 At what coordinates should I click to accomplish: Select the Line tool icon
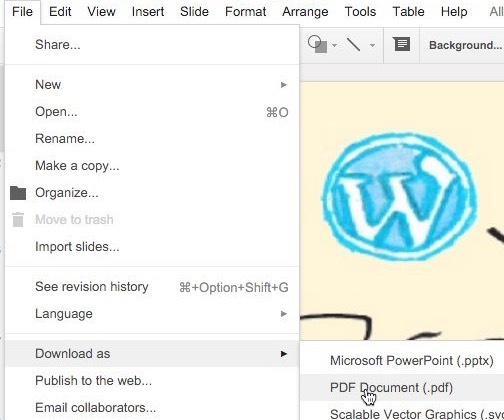(x=353, y=44)
